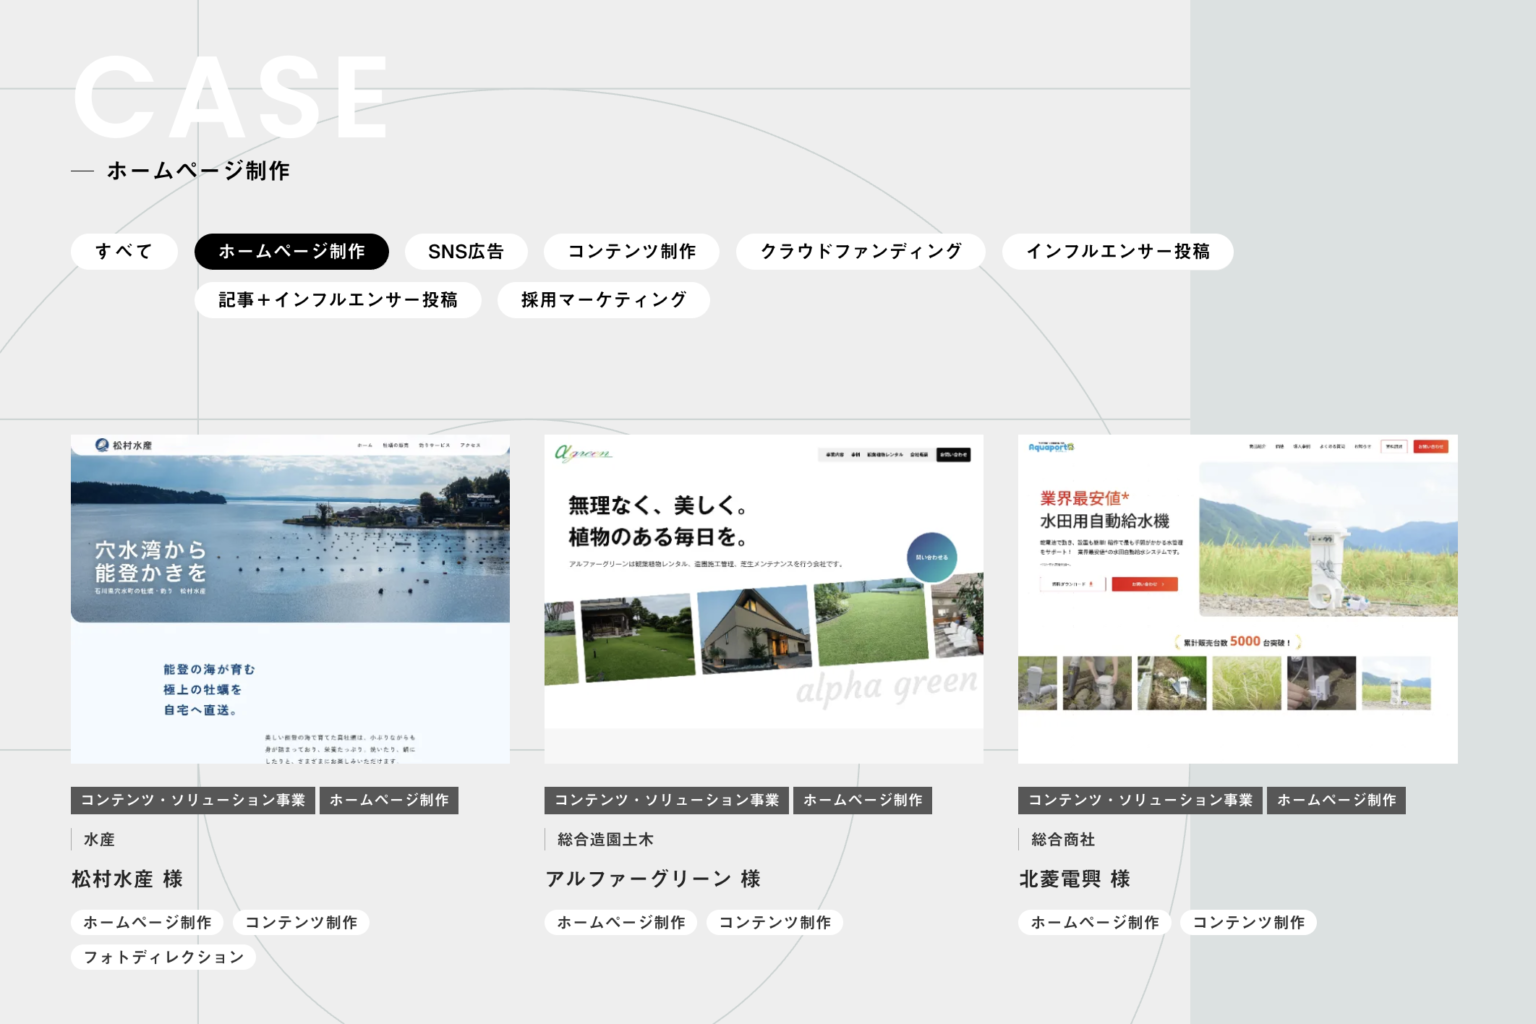The height and width of the screenshot is (1024, 1536).
Task: Filter by 記事+インフルエンサー投稿
Action: (x=338, y=299)
